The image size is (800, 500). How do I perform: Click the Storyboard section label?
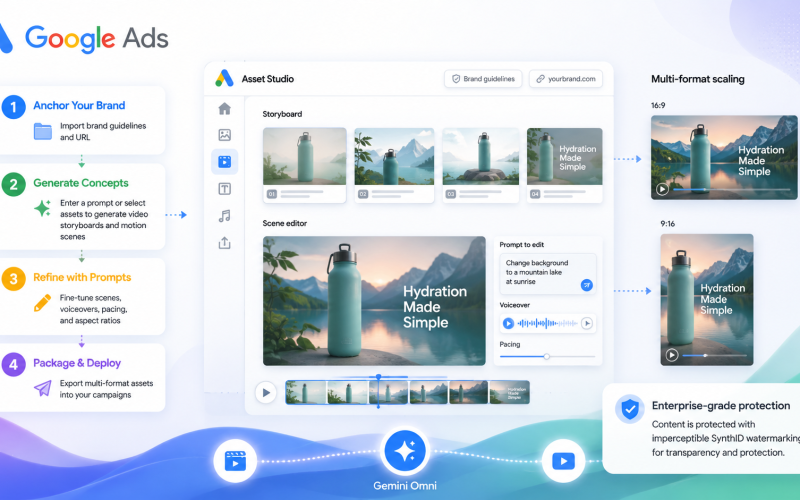click(x=282, y=114)
